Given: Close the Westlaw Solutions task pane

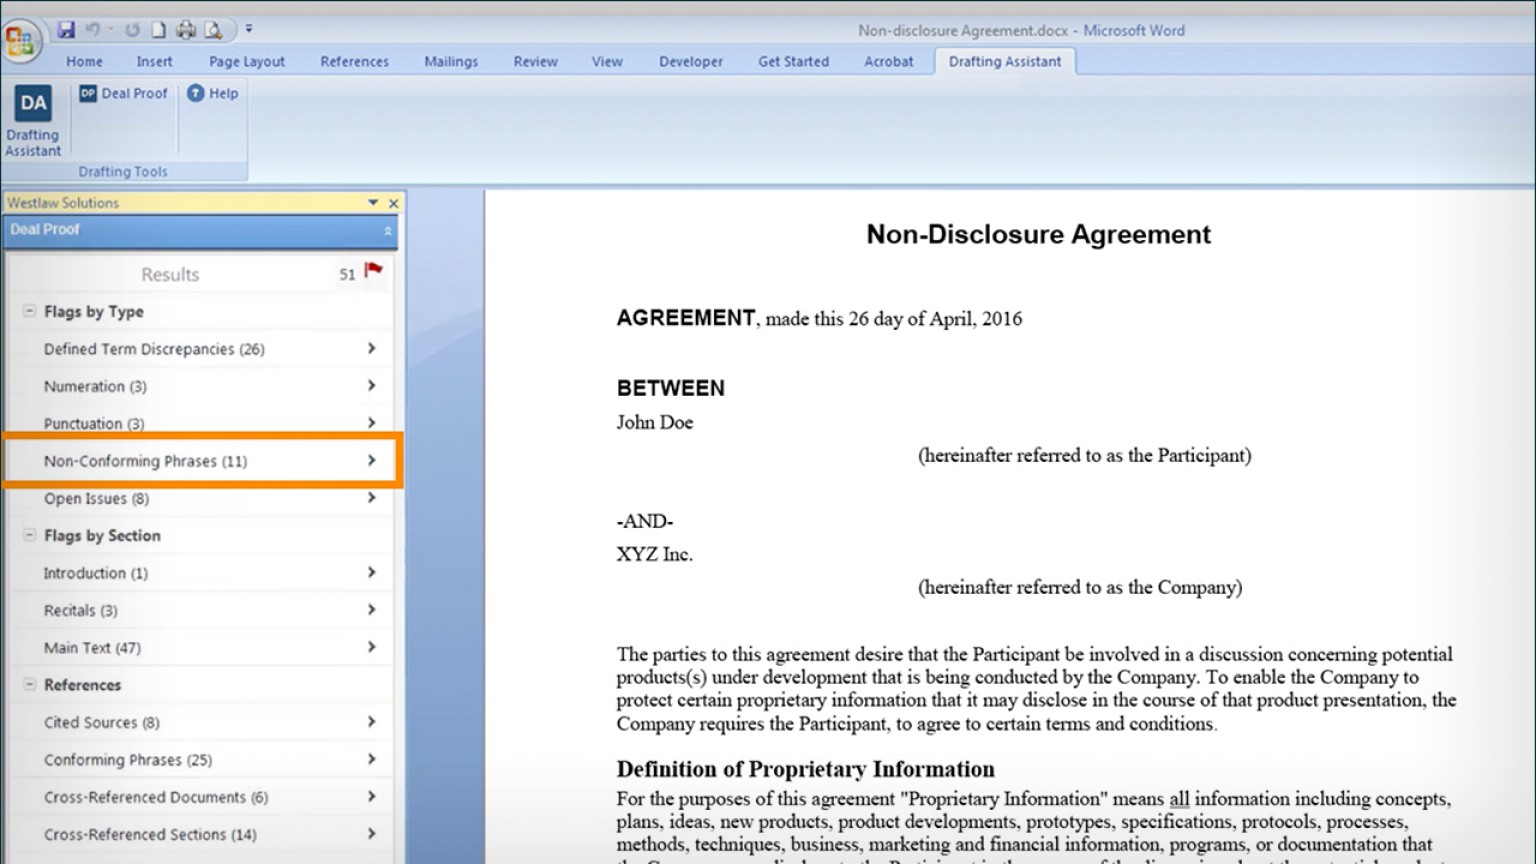Looking at the screenshot, I should coord(393,203).
